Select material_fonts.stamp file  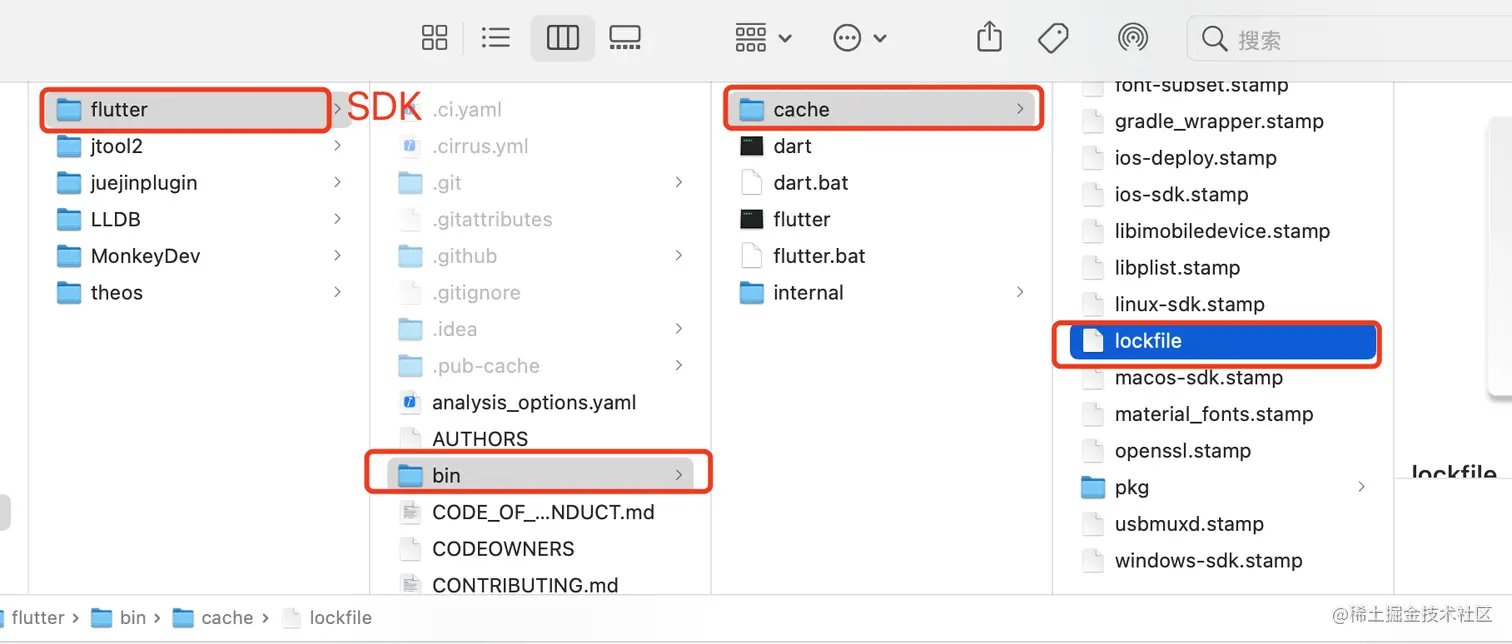click(x=1223, y=414)
